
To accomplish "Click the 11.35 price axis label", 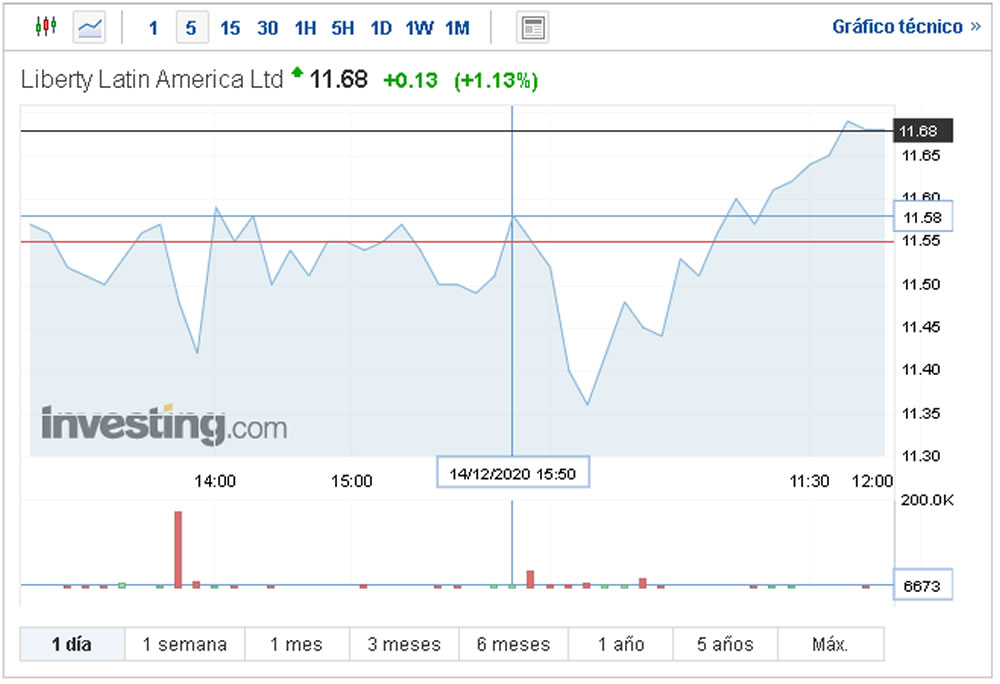I will 921,414.
